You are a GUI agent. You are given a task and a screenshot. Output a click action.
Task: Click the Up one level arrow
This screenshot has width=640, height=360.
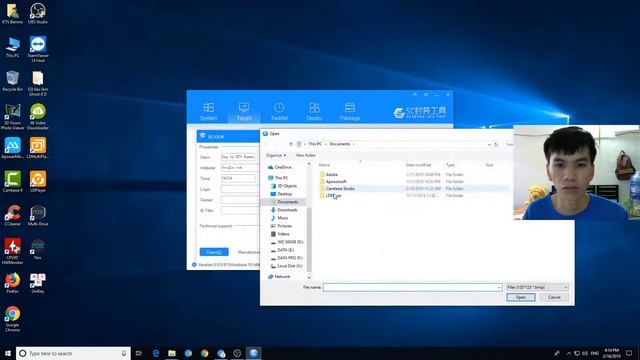coord(291,144)
